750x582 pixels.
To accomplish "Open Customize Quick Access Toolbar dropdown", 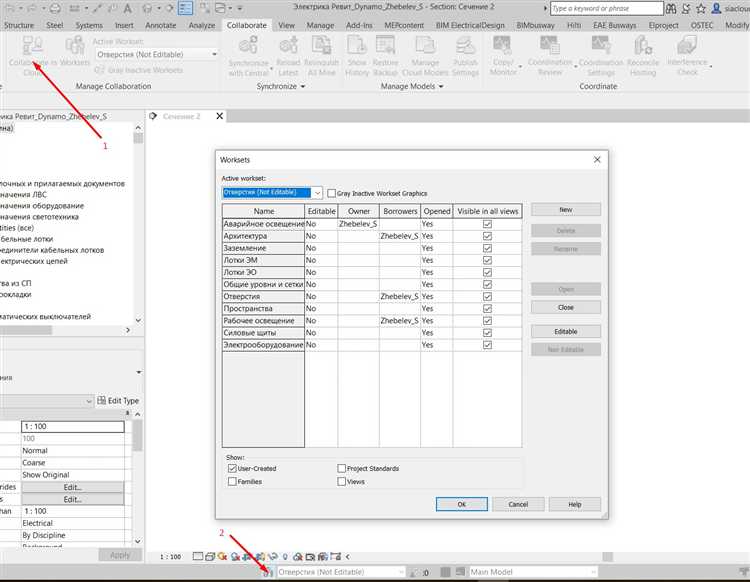I will (239, 8).
